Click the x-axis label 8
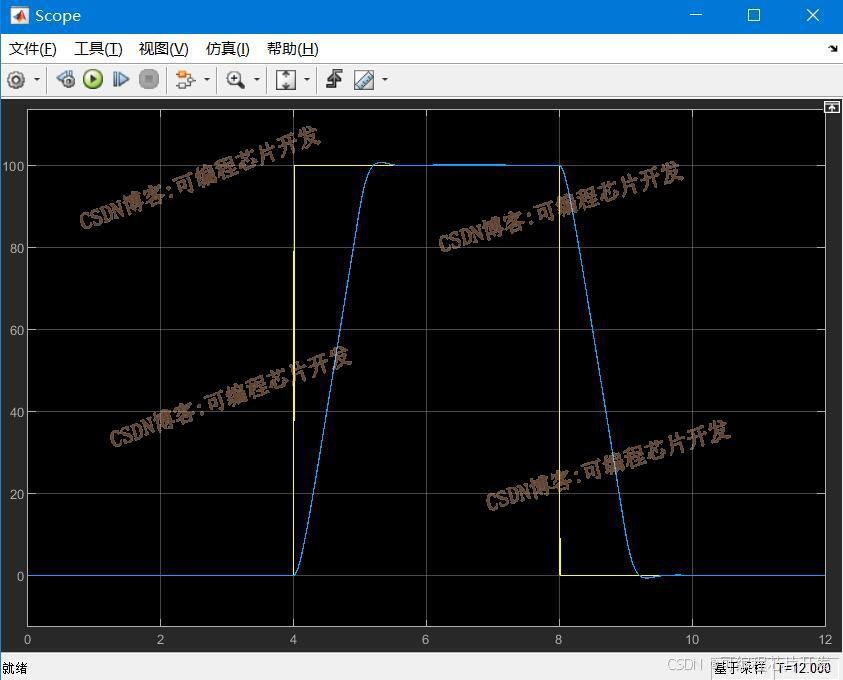843x680 pixels. coord(559,640)
